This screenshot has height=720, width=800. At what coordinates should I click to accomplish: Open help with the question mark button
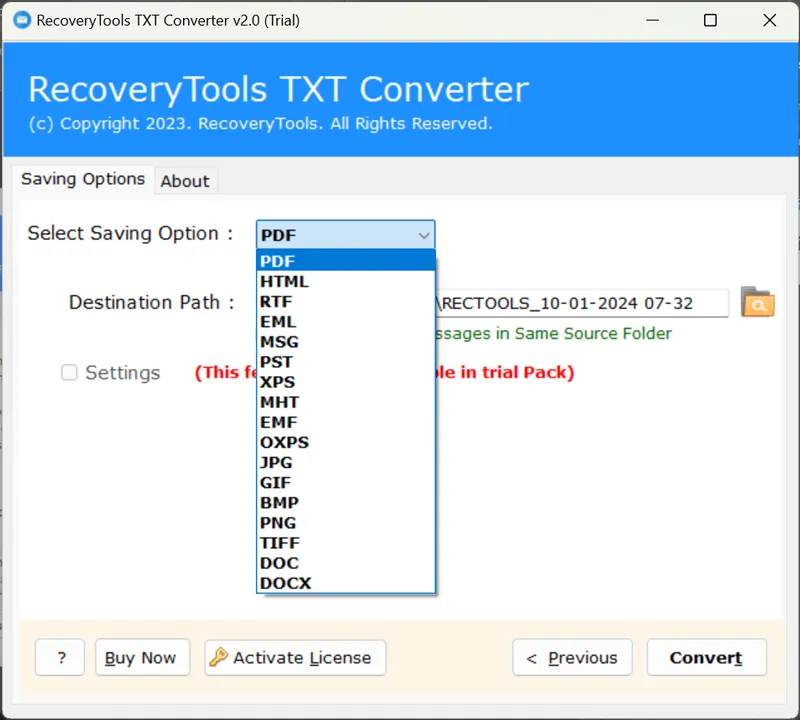point(60,657)
